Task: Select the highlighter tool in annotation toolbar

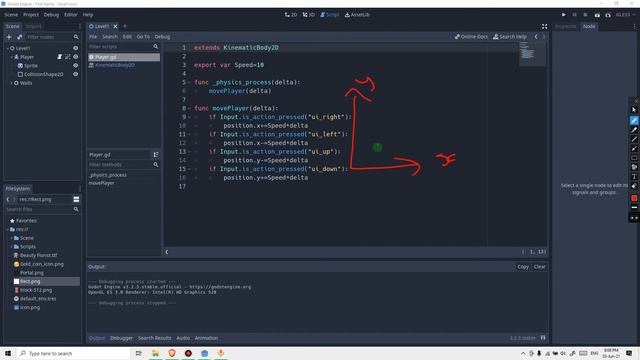Action: pos(634,129)
